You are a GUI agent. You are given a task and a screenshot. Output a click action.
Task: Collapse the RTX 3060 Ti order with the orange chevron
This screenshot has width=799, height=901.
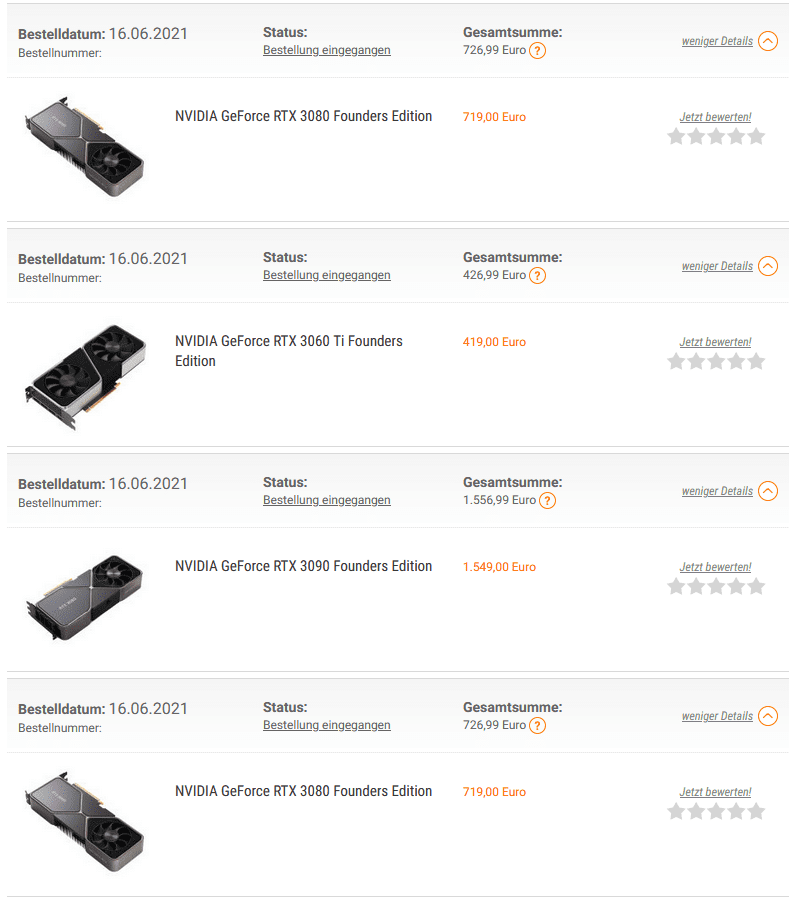pyautogui.click(x=768, y=266)
